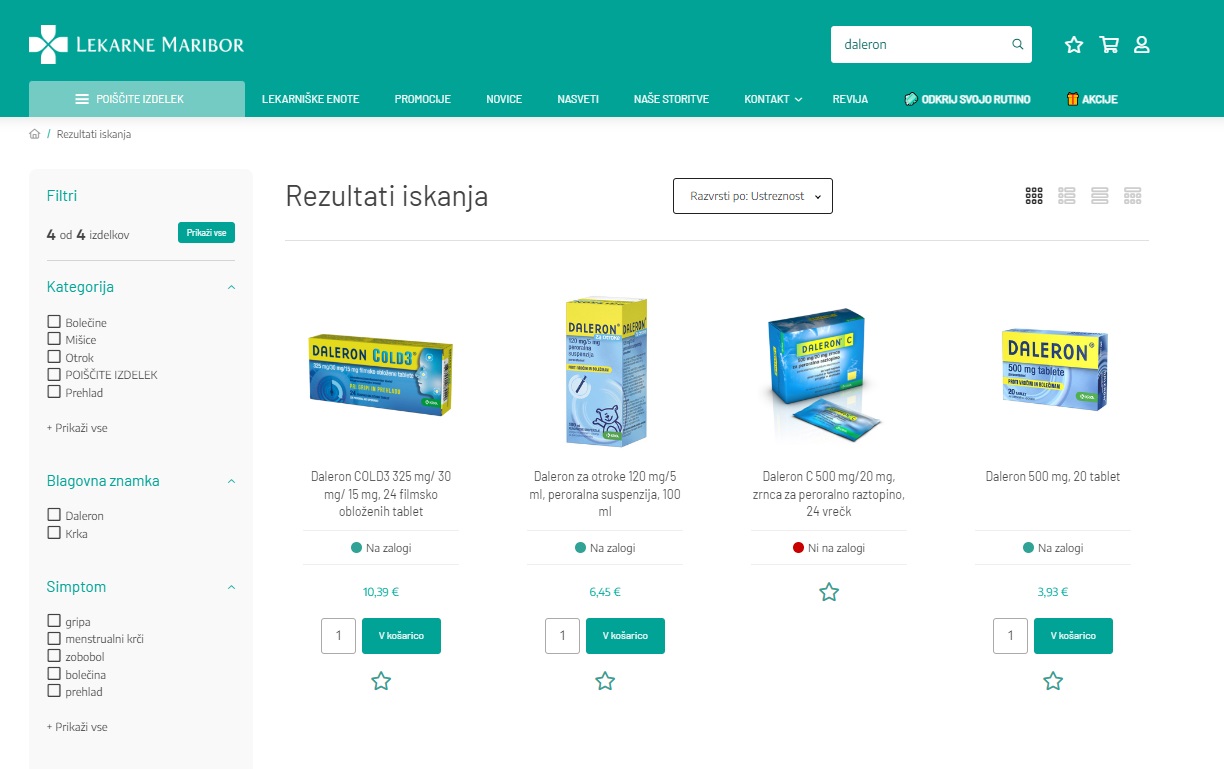Click the Daleron za otroke product image

coord(605,372)
